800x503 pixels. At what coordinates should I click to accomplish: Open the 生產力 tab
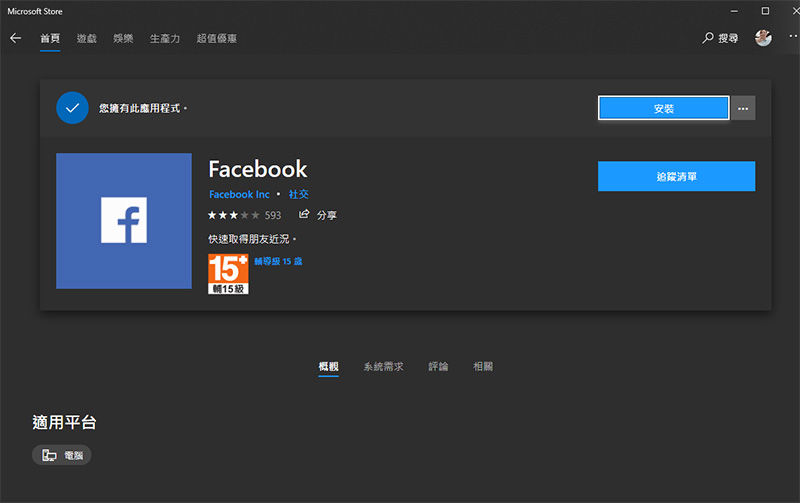pos(165,38)
